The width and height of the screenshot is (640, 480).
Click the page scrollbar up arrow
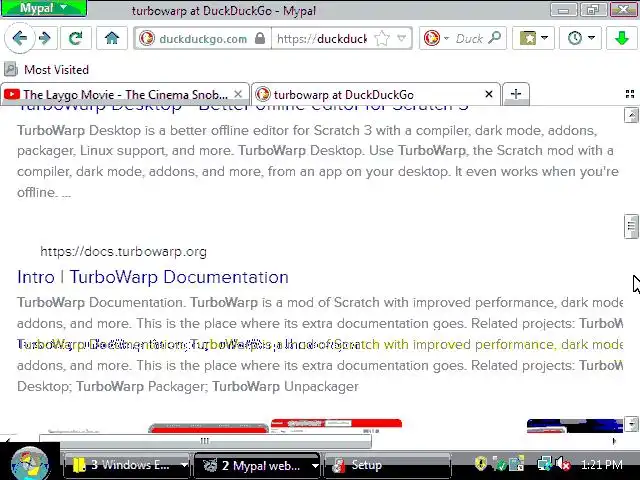(x=631, y=115)
